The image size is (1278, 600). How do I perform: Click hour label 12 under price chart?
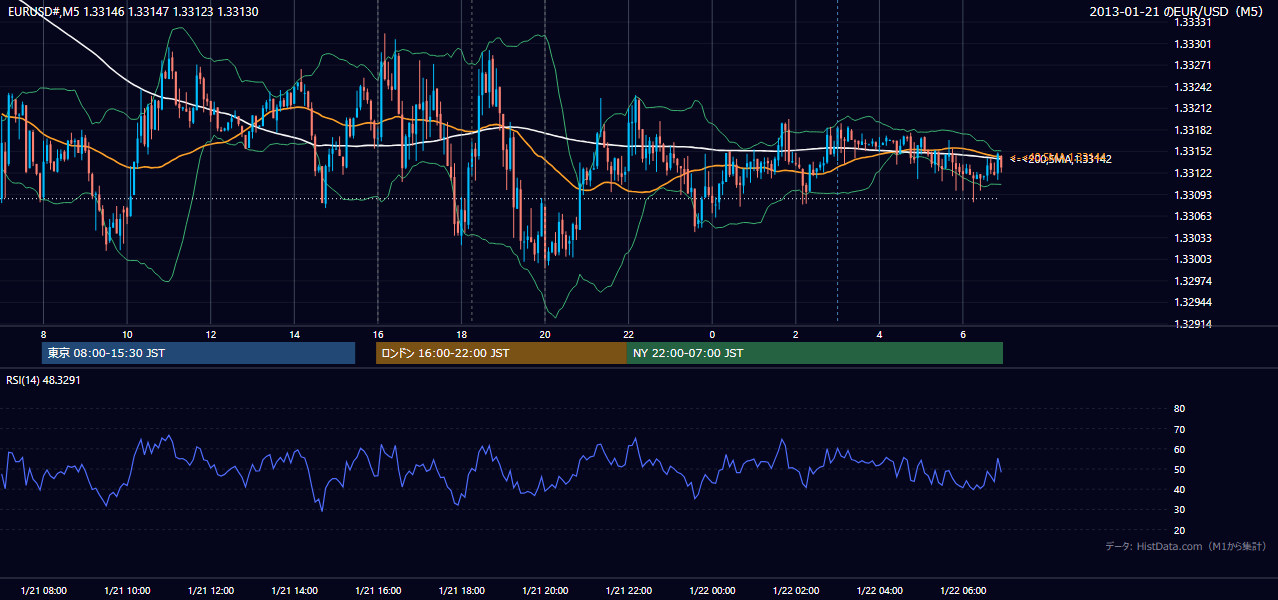pos(210,334)
